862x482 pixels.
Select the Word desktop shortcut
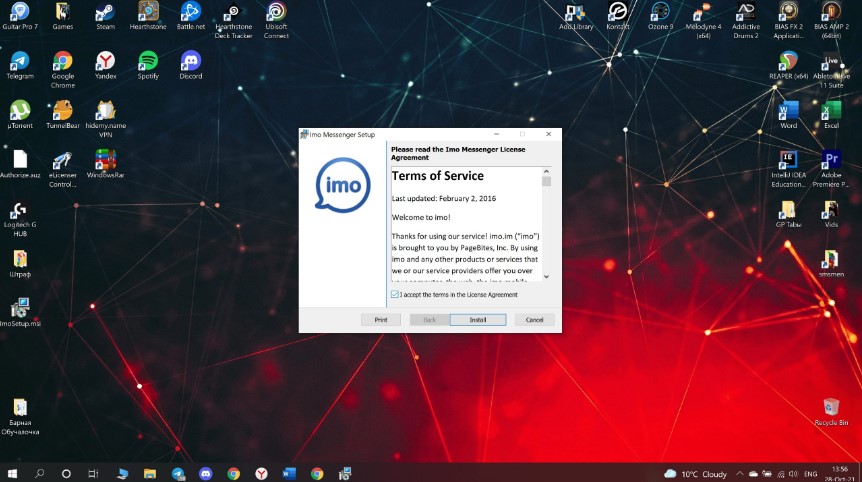click(x=788, y=115)
